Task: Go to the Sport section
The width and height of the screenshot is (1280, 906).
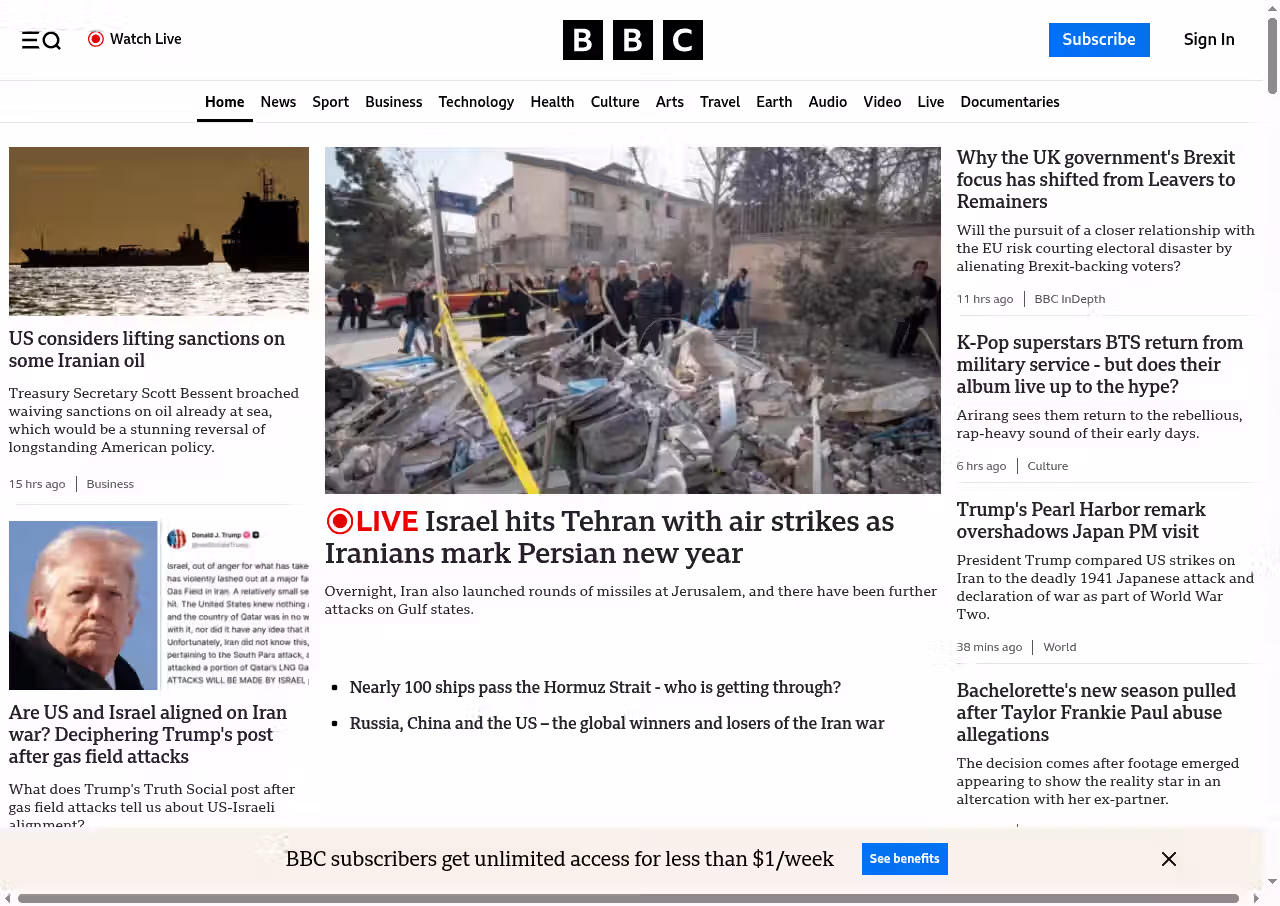Action: [330, 102]
